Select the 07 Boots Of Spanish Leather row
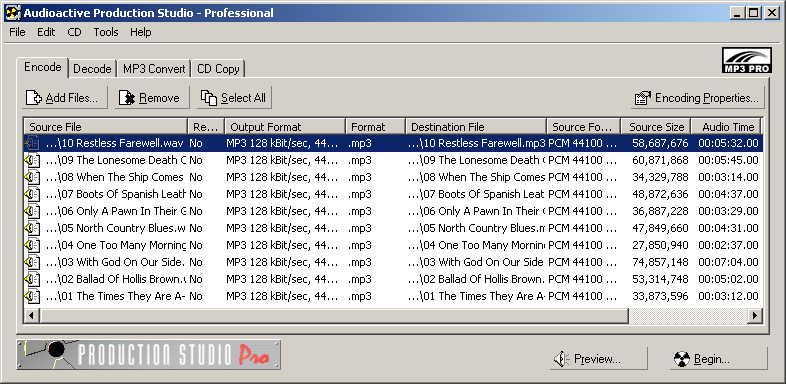This screenshot has width=786, height=384. click(x=393, y=195)
